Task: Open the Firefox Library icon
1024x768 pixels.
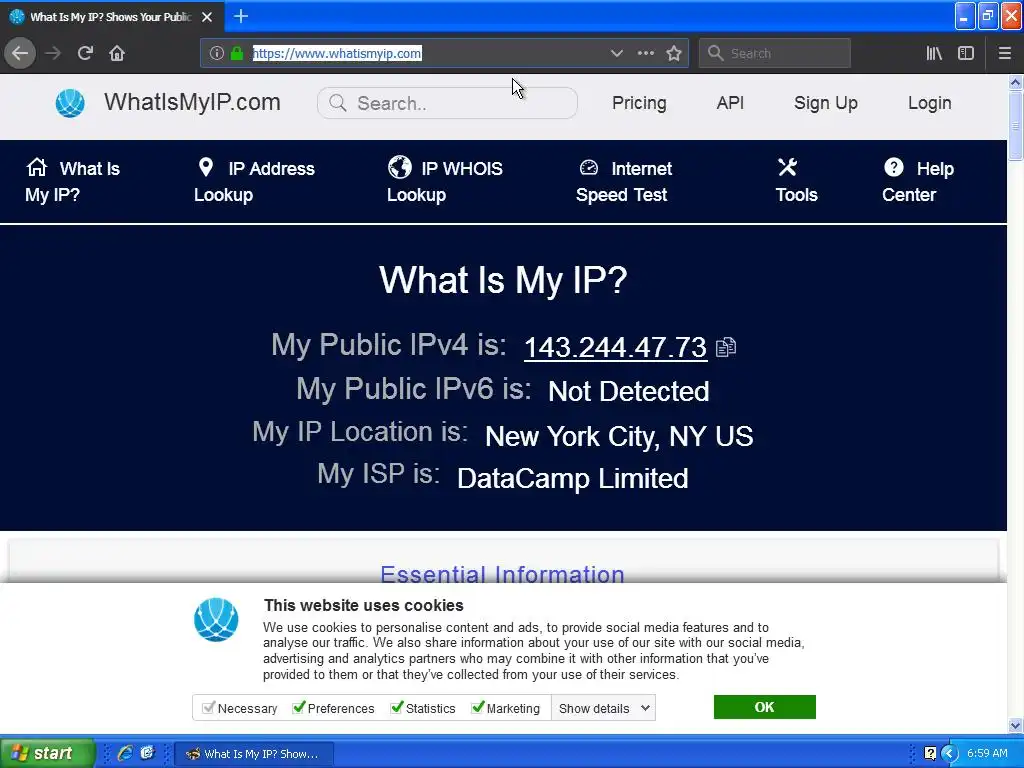Action: click(x=934, y=53)
